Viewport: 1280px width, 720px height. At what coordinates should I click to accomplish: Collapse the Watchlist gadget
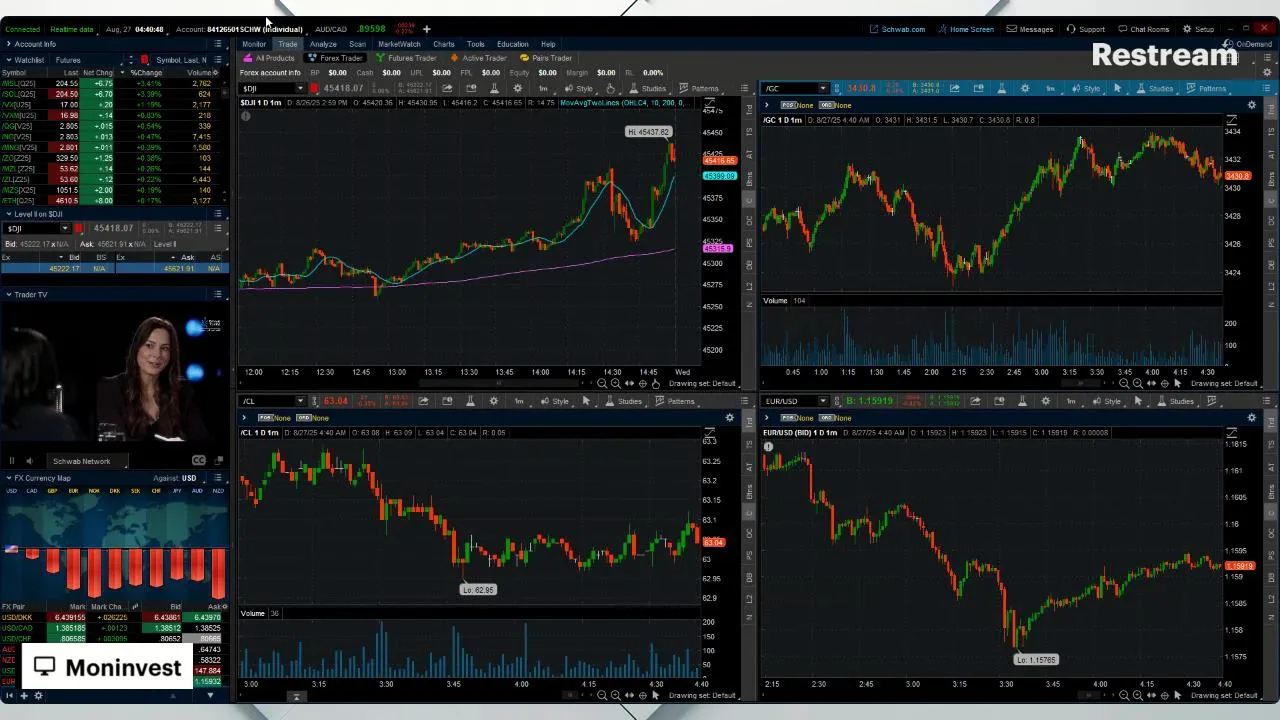coord(9,60)
